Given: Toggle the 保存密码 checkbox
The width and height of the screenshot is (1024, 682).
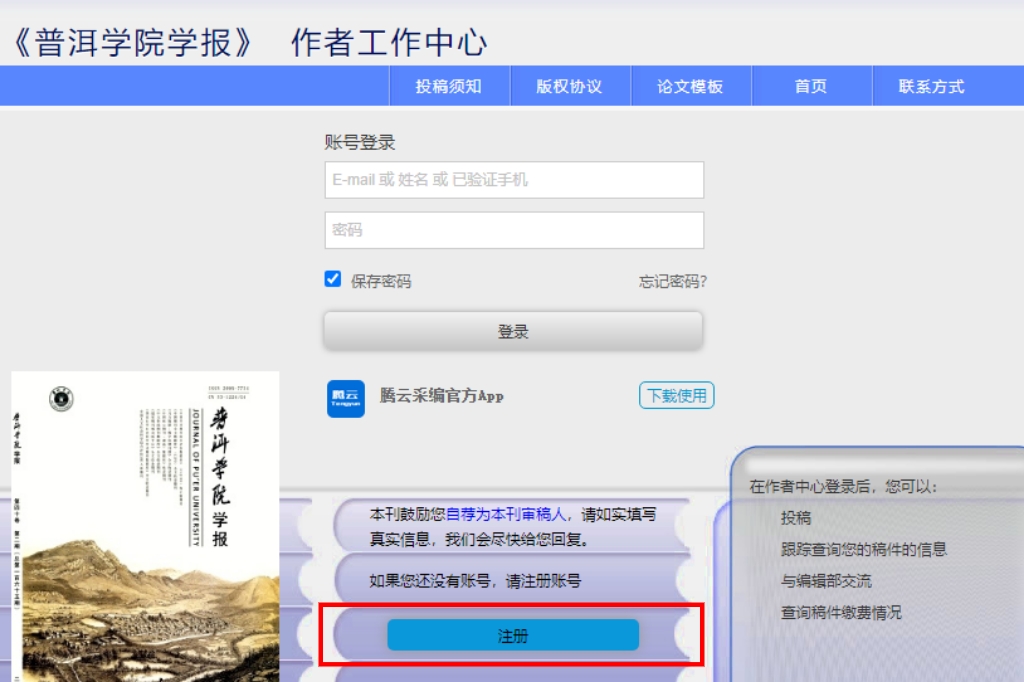Looking at the screenshot, I should click(x=332, y=279).
